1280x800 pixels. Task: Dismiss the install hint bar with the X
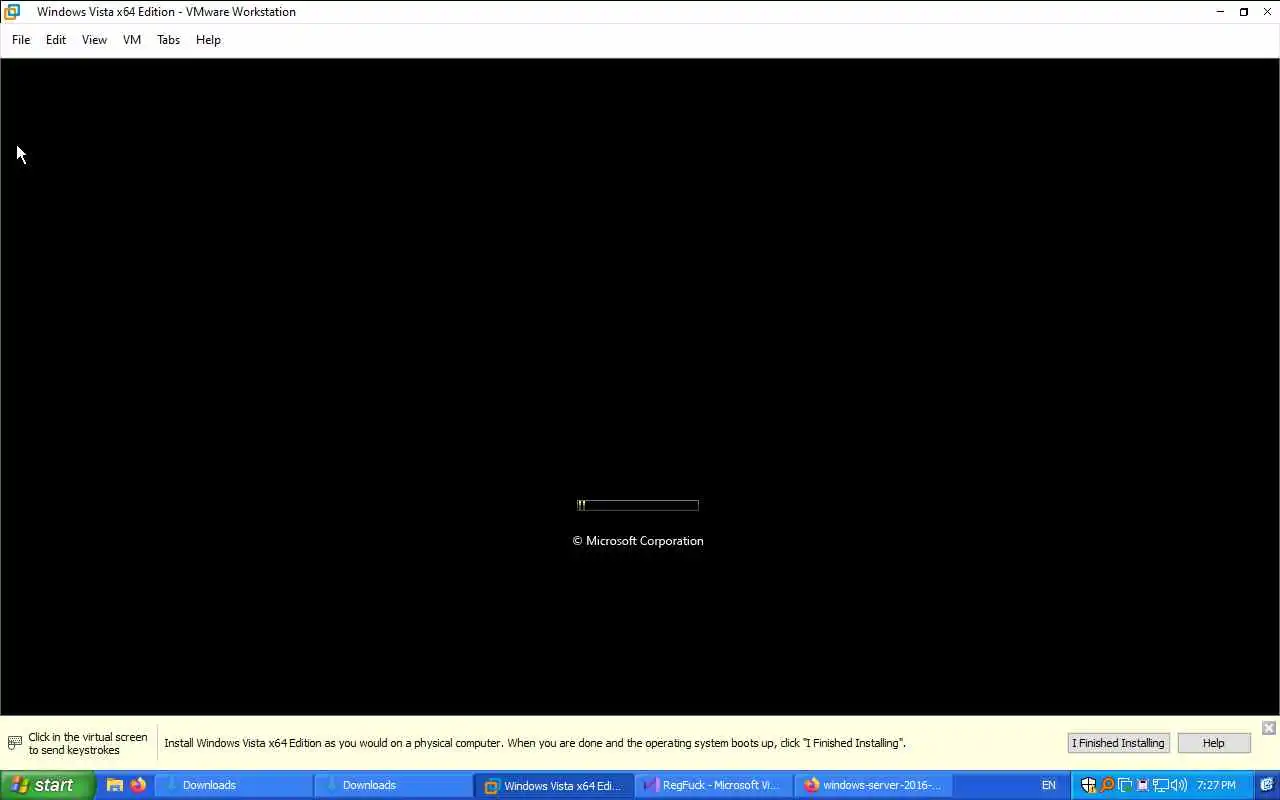(1268, 728)
